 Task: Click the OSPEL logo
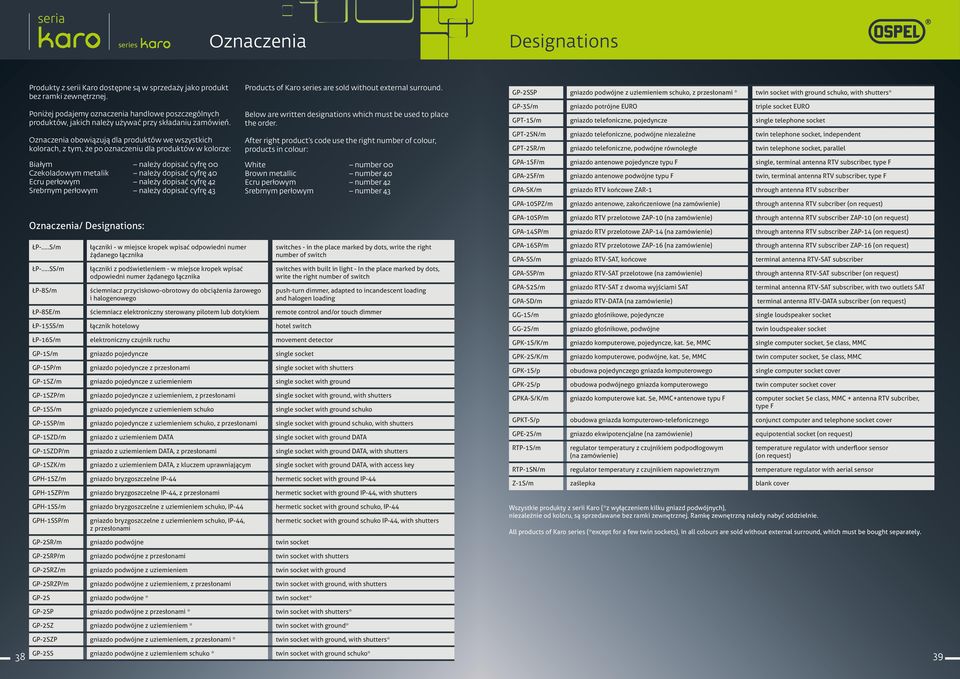click(x=898, y=31)
